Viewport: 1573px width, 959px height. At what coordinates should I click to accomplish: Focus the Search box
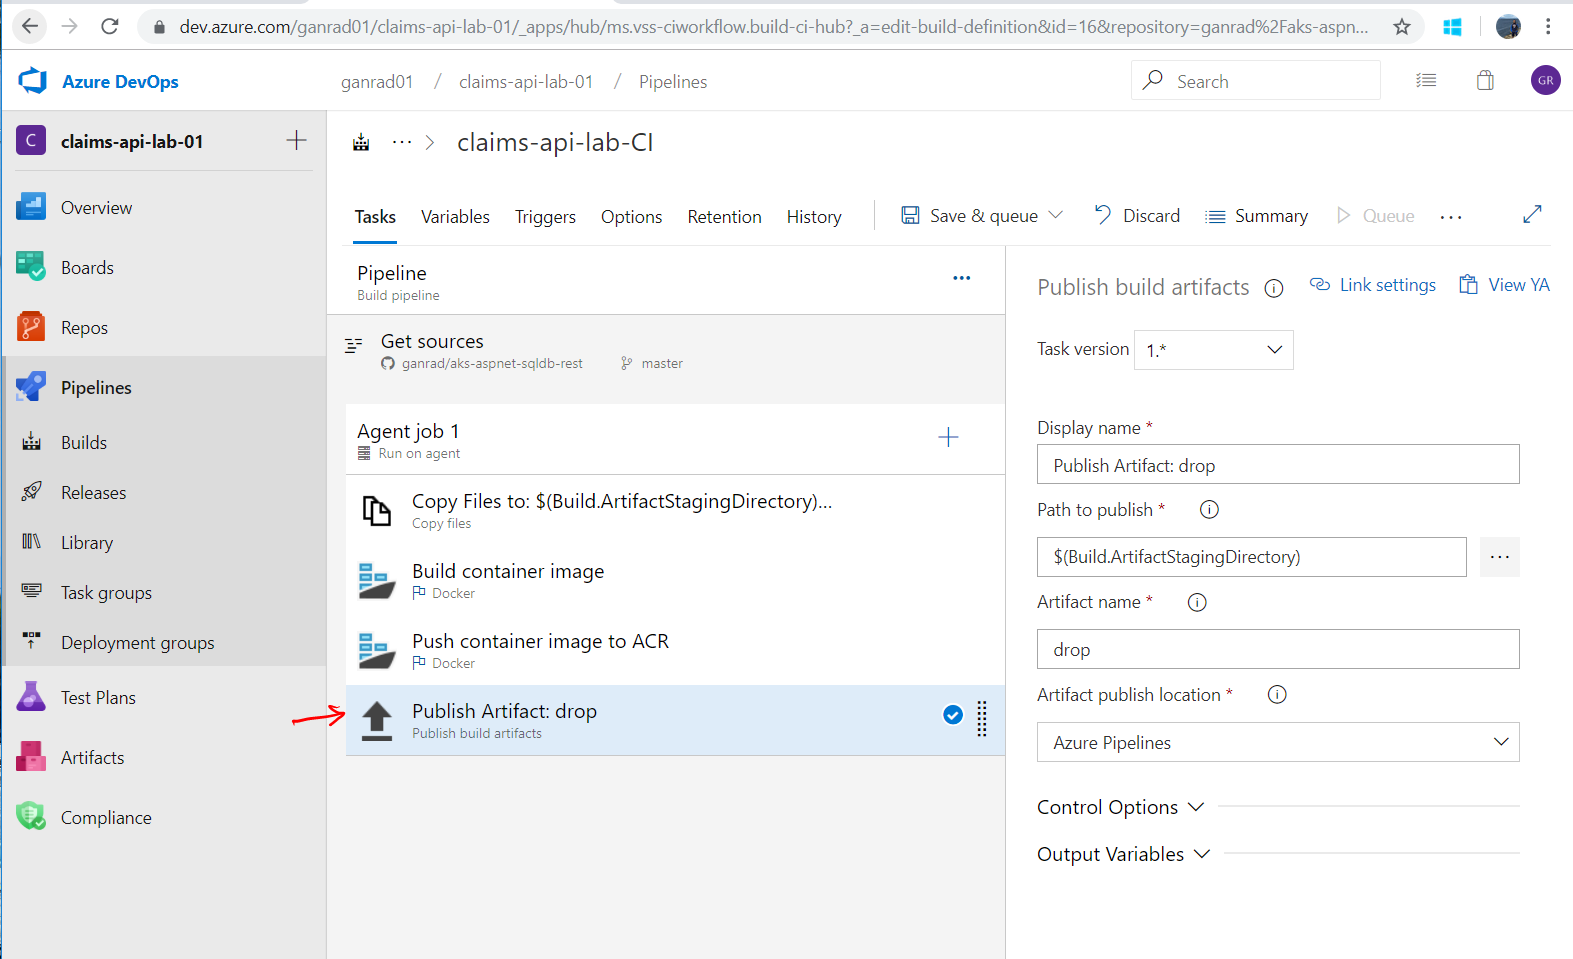tap(1256, 80)
